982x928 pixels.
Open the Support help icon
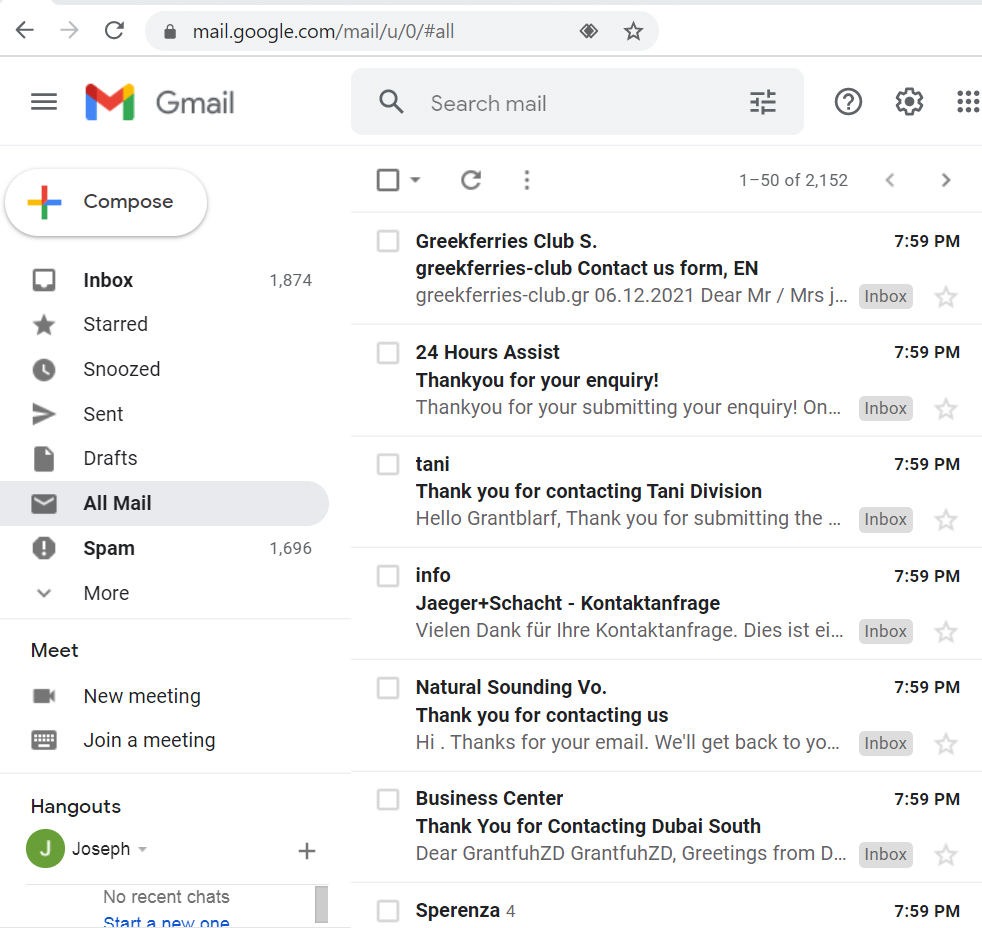pyautogui.click(x=848, y=102)
